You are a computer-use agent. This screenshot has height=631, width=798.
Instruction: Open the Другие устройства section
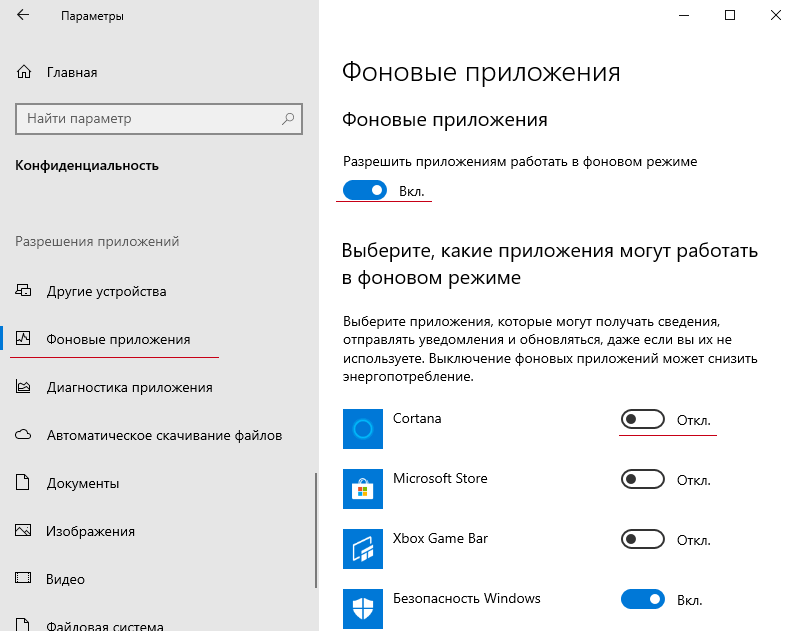click(x=106, y=292)
